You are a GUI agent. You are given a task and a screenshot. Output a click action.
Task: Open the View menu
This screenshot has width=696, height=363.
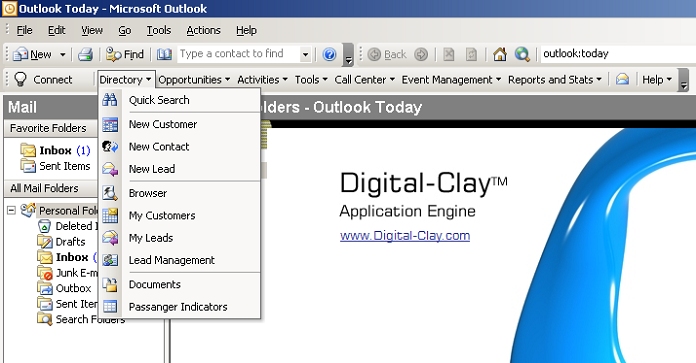click(92, 30)
